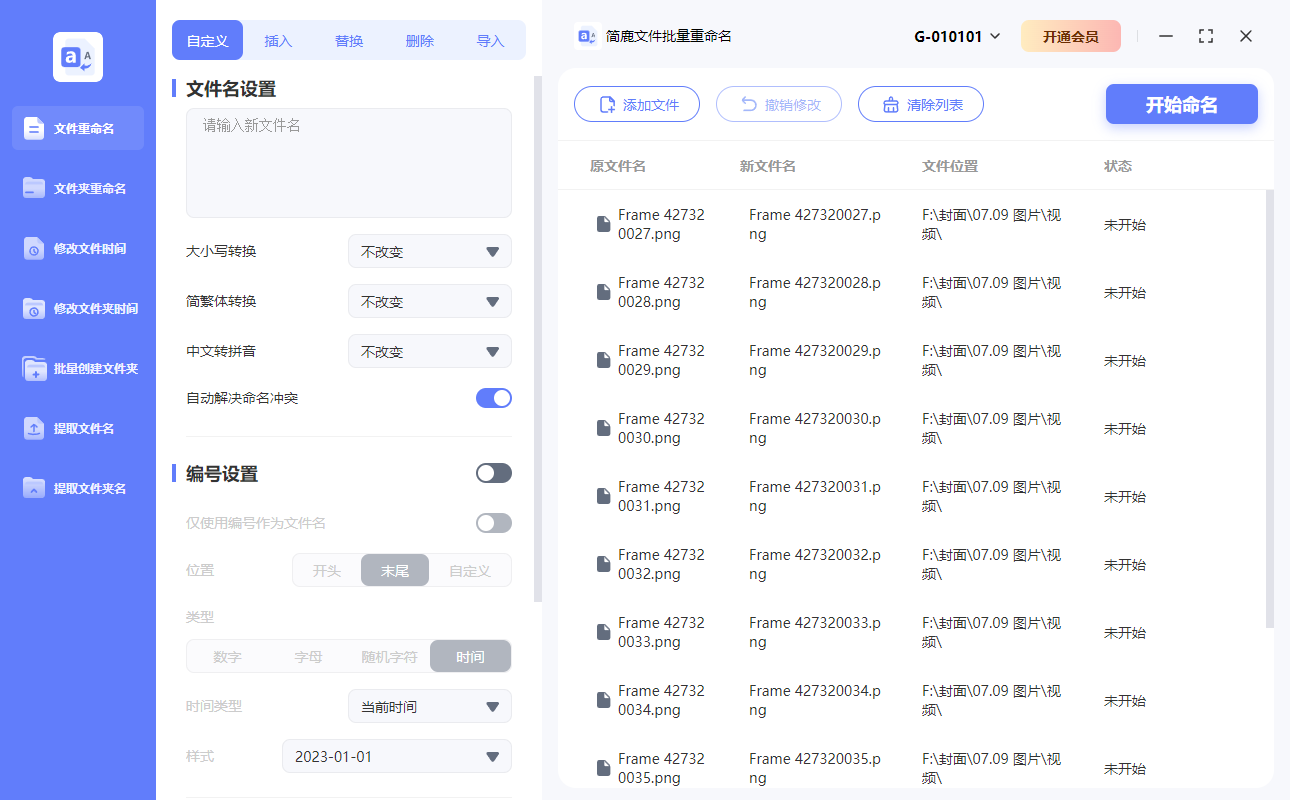Open 提取文件名 sidebar icon
The width and height of the screenshot is (1290, 800).
coord(34,428)
